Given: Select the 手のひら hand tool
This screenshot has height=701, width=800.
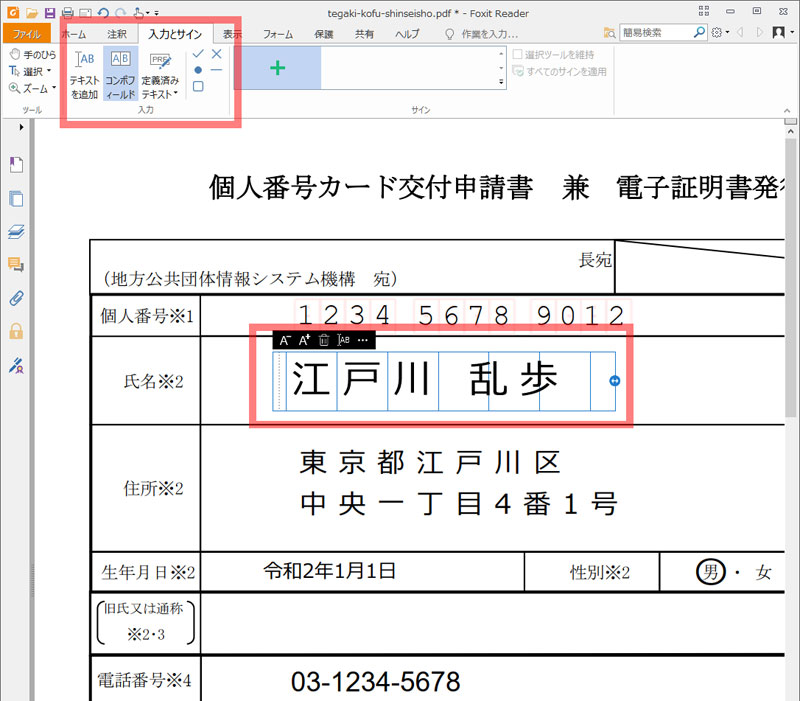Looking at the screenshot, I should coord(33,54).
